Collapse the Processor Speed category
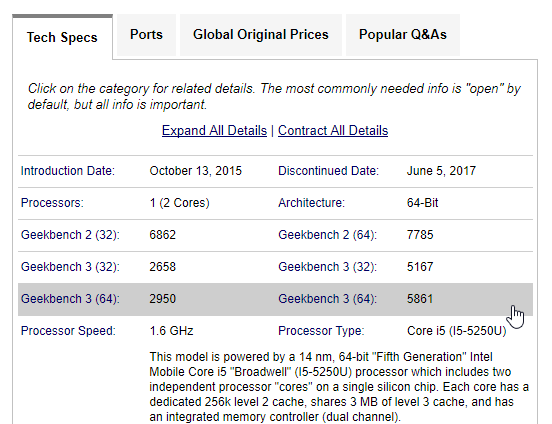Viewport: 552px width, 424px height. (68, 331)
